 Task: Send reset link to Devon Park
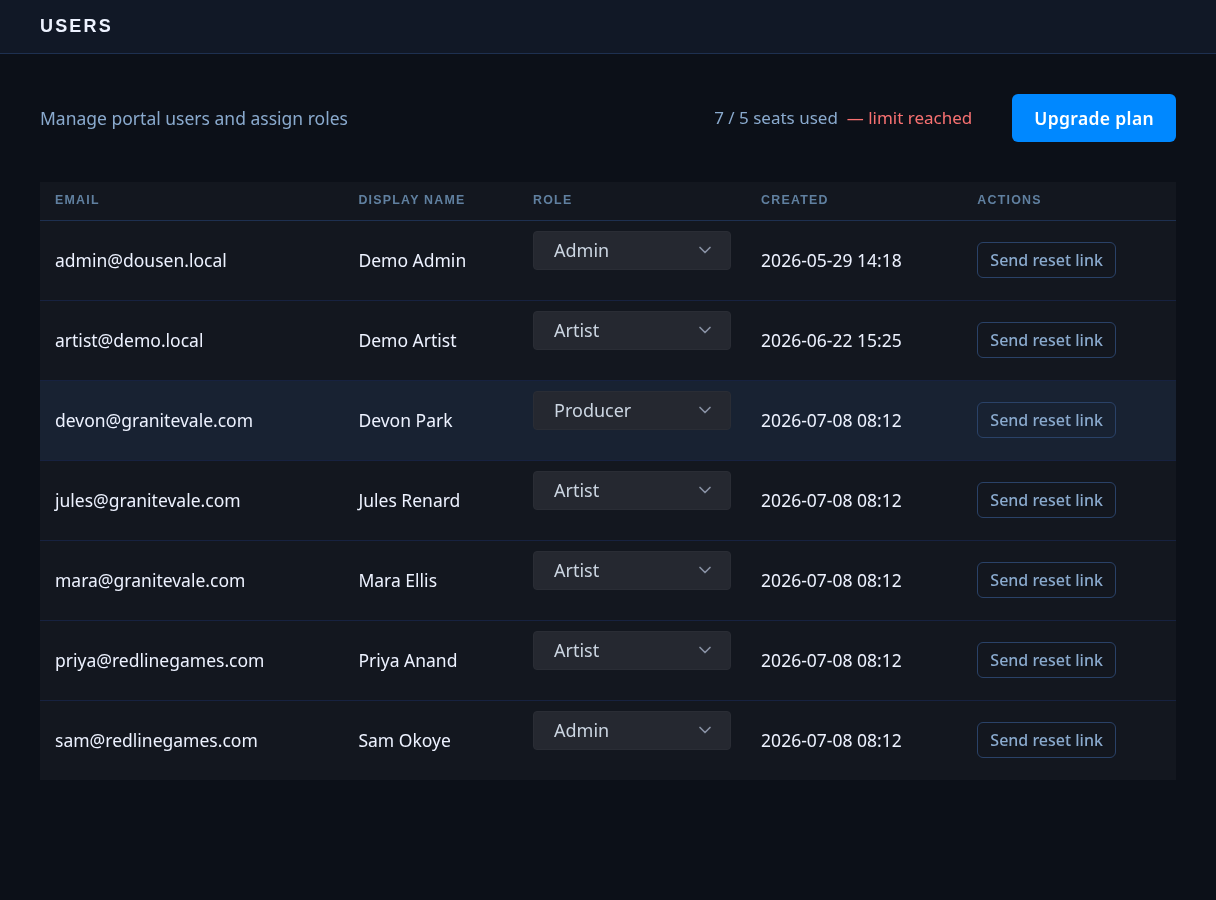(1046, 420)
